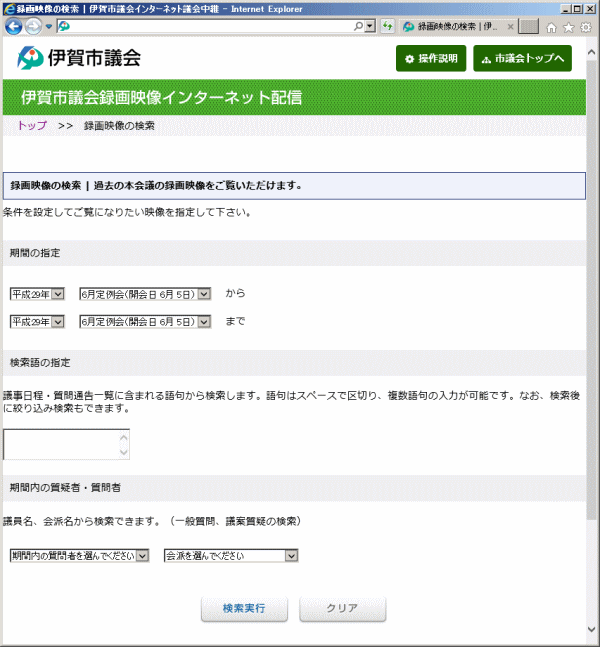600x647 pixels.
Task: Click the site favicon in address bar
Action: coord(64,27)
